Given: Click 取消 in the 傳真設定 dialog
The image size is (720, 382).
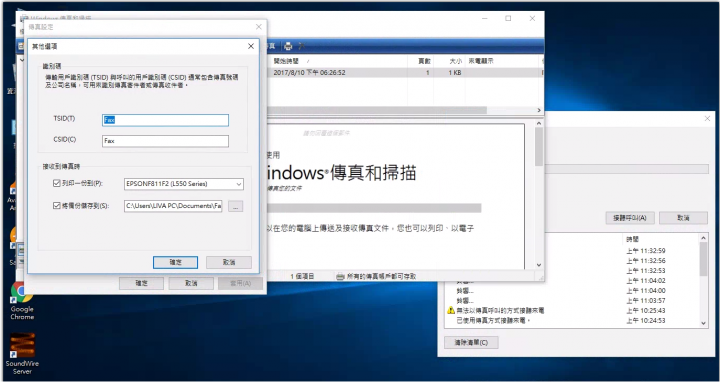Looking at the screenshot, I should pyautogui.click(x=191, y=283).
